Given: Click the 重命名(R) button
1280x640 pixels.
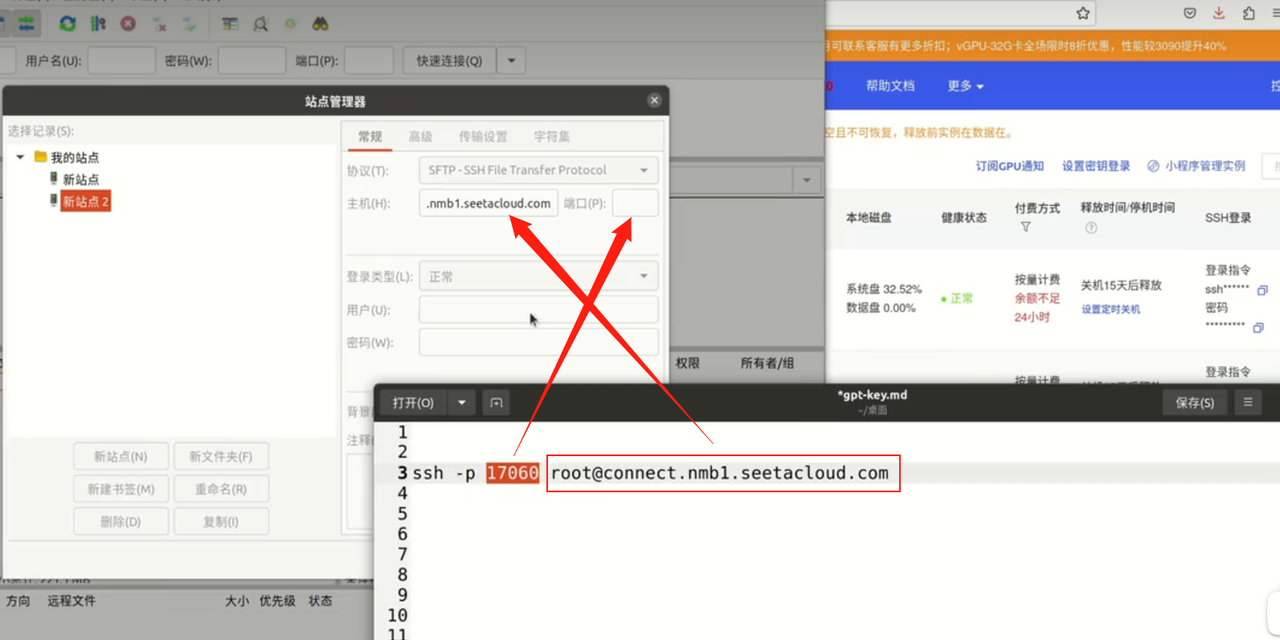Looking at the screenshot, I should 221,489.
